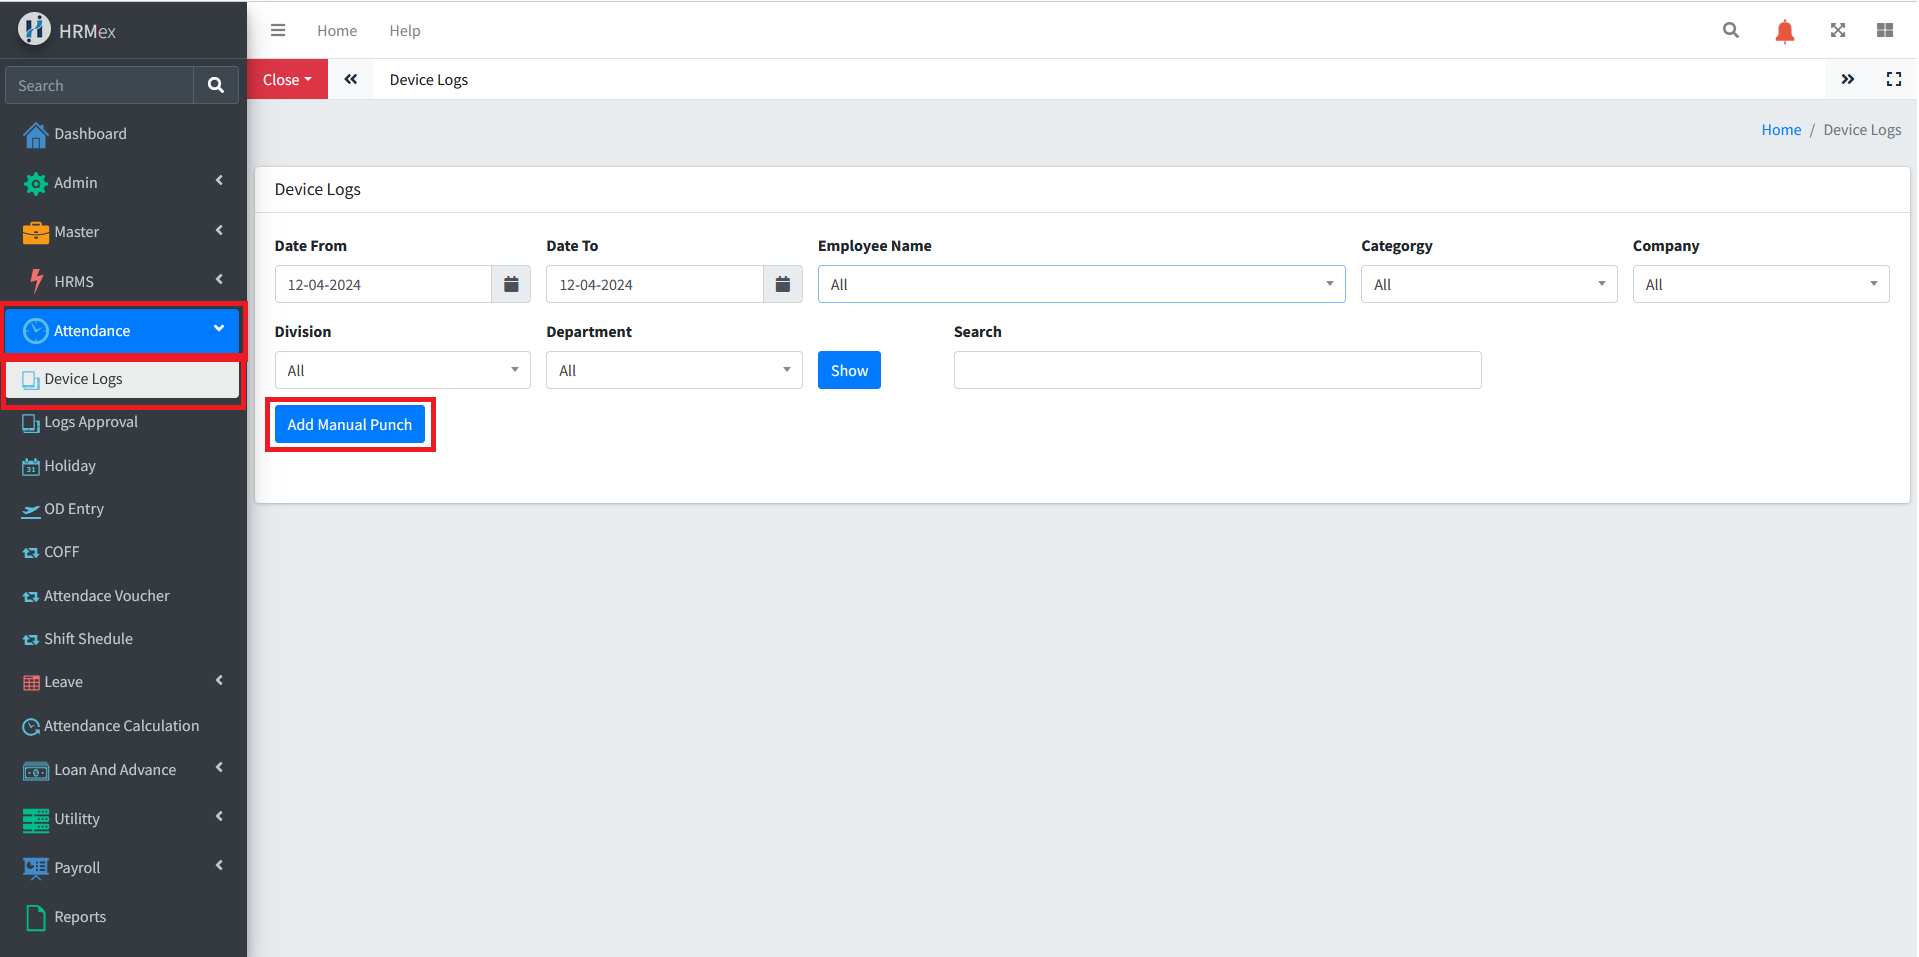Open the Date From calendar picker
This screenshot has width=1919, height=957.
pos(511,285)
